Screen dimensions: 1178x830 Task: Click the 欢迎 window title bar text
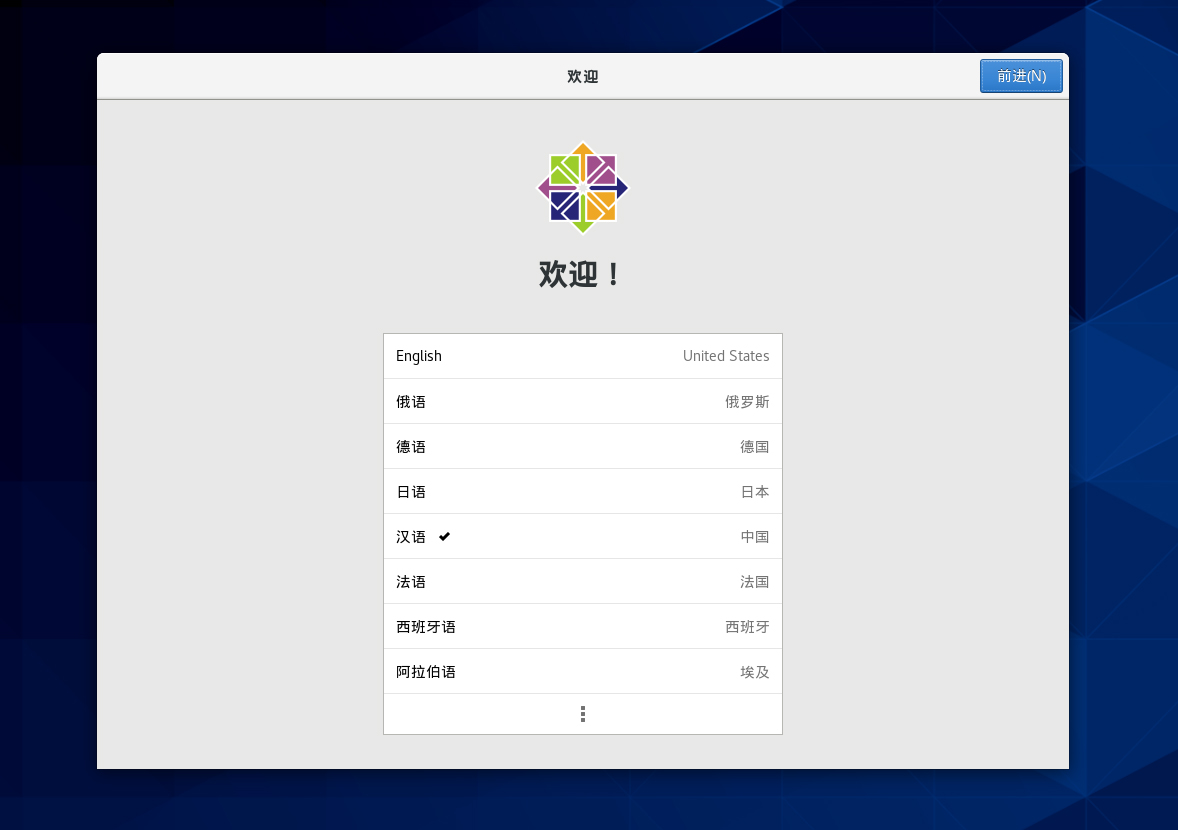tap(583, 77)
